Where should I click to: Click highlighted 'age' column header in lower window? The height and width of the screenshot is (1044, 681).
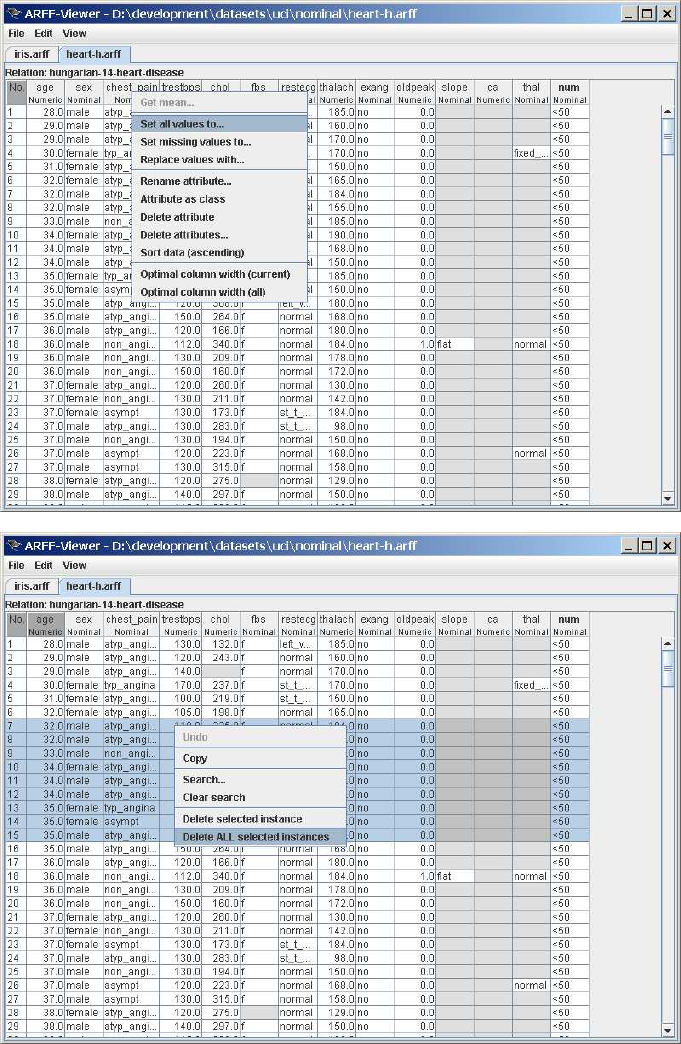click(45, 625)
